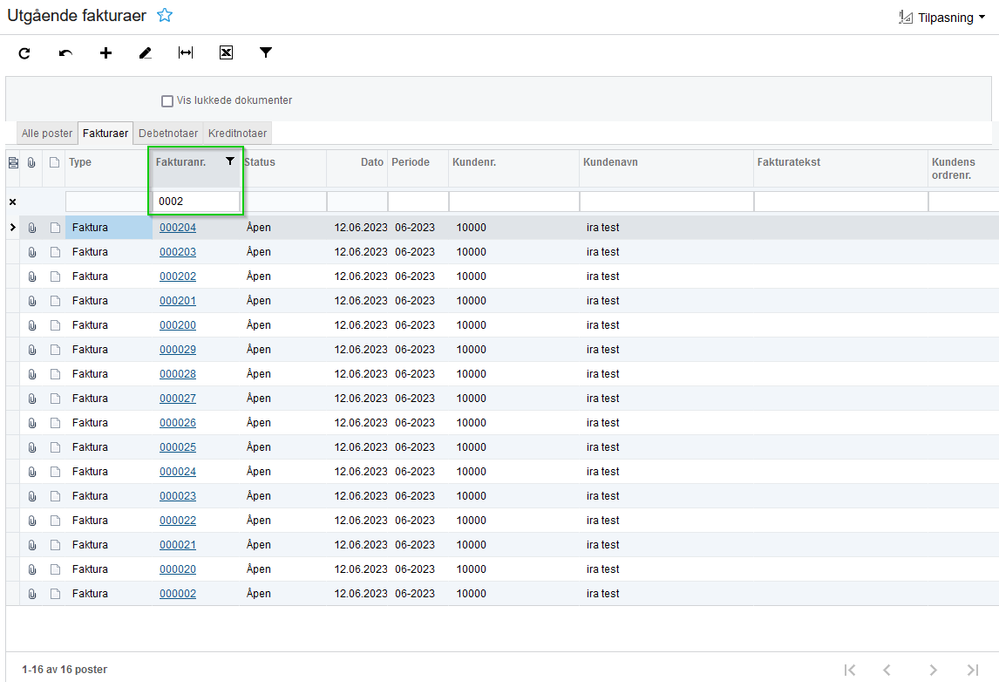Image resolution: width=999 pixels, height=682 pixels.
Task: Go to the last page
Action: (x=972, y=670)
